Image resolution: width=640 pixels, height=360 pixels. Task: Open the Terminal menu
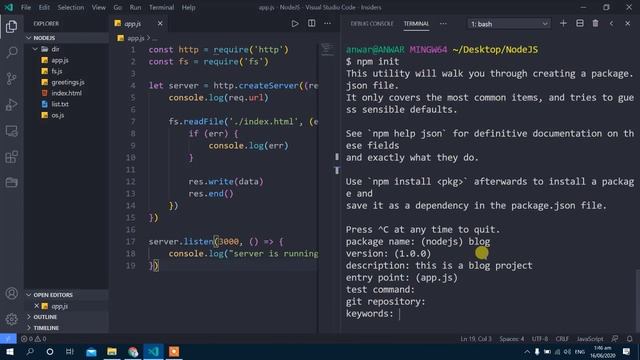pyautogui.click(x=161, y=7)
